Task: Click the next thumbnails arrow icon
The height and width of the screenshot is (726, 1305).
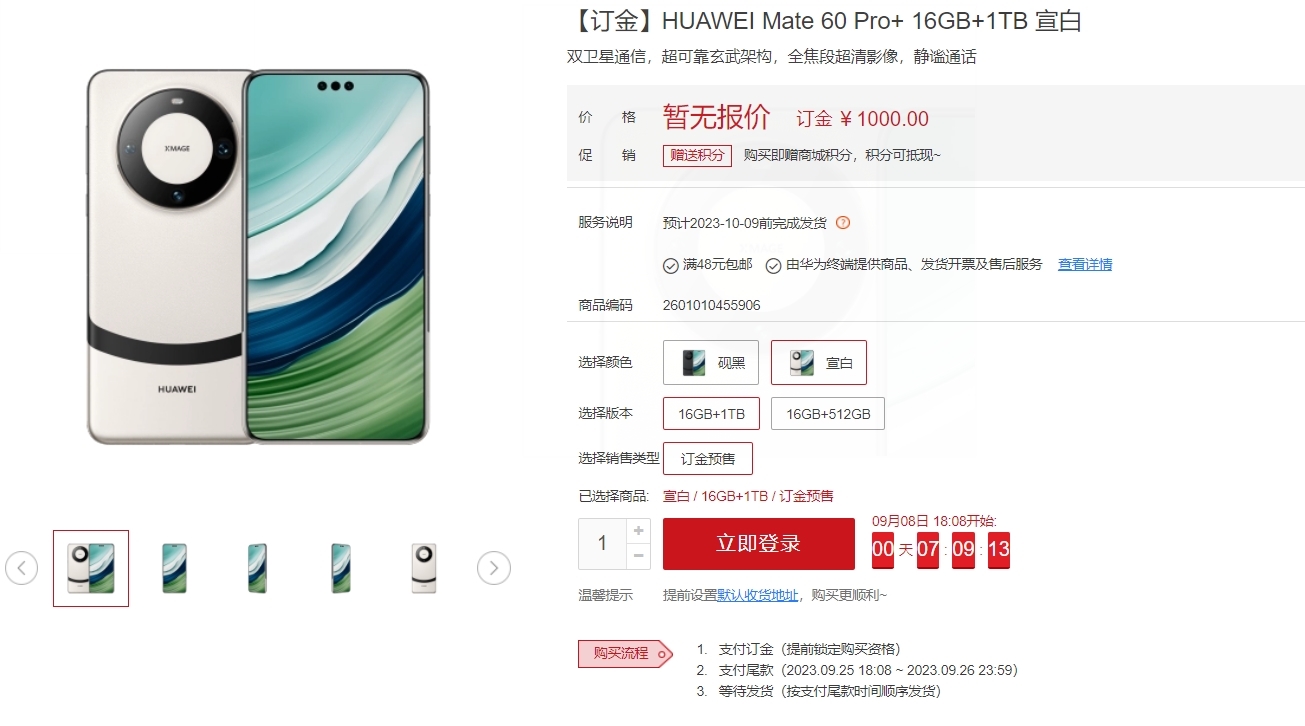Action: (493, 568)
